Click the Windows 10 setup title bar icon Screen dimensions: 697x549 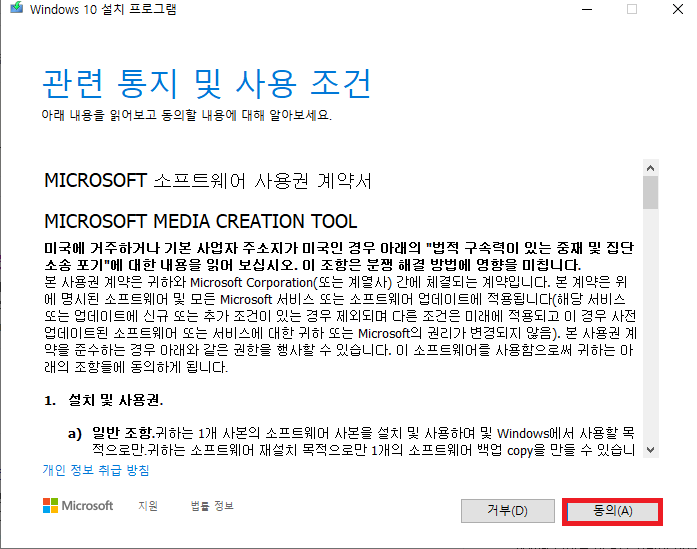click(16, 8)
